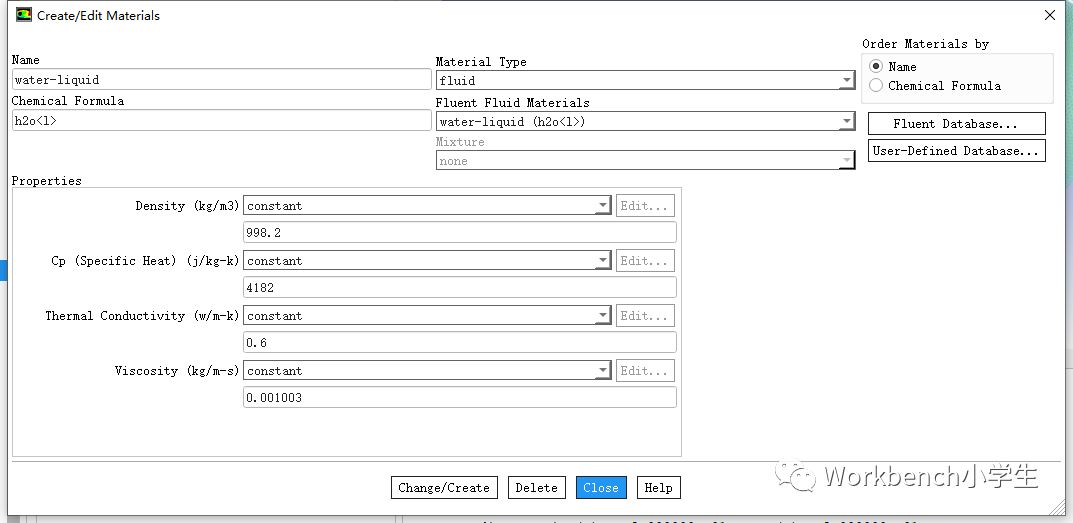Expand the Density method dropdown
Image resolution: width=1073 pixels, height=523 pixels.
pos(427,206)
